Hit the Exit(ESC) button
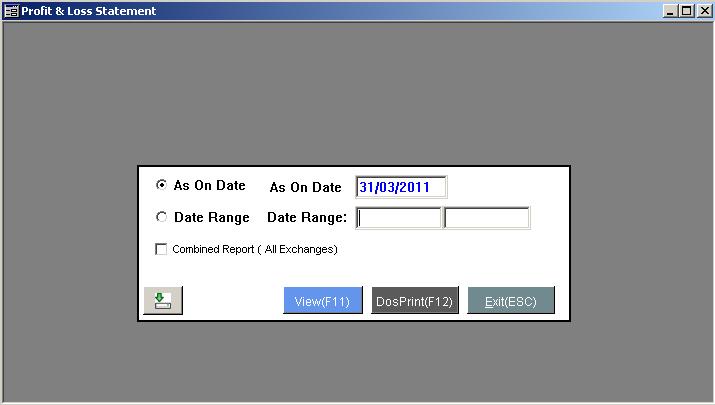This screenshot has width=715, height=405. coord(511,301)
